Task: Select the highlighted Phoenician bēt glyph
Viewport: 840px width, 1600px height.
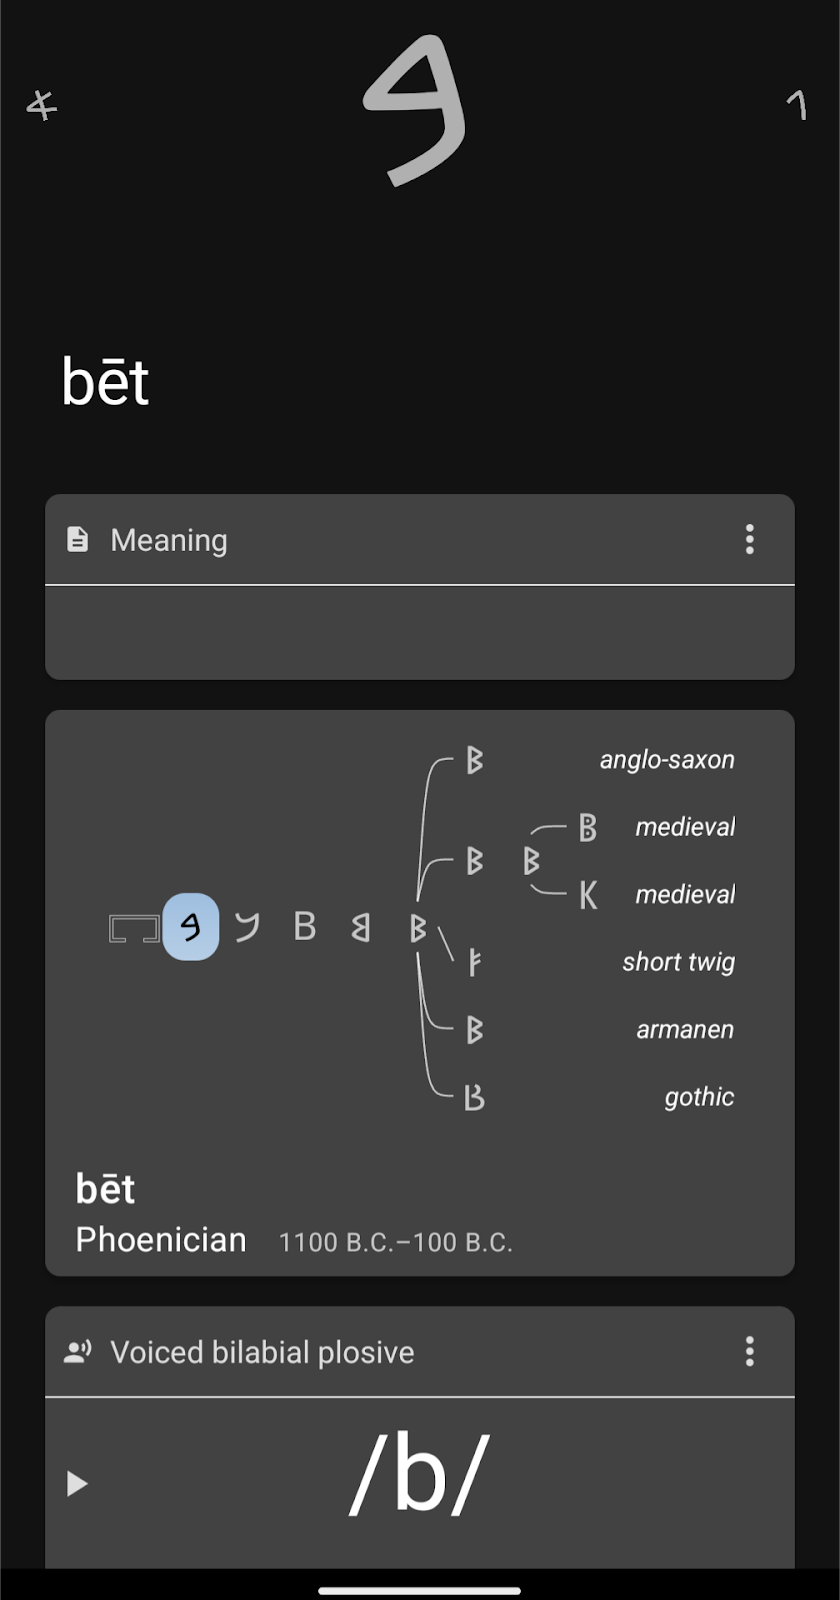Action: (x=191, y=927)
